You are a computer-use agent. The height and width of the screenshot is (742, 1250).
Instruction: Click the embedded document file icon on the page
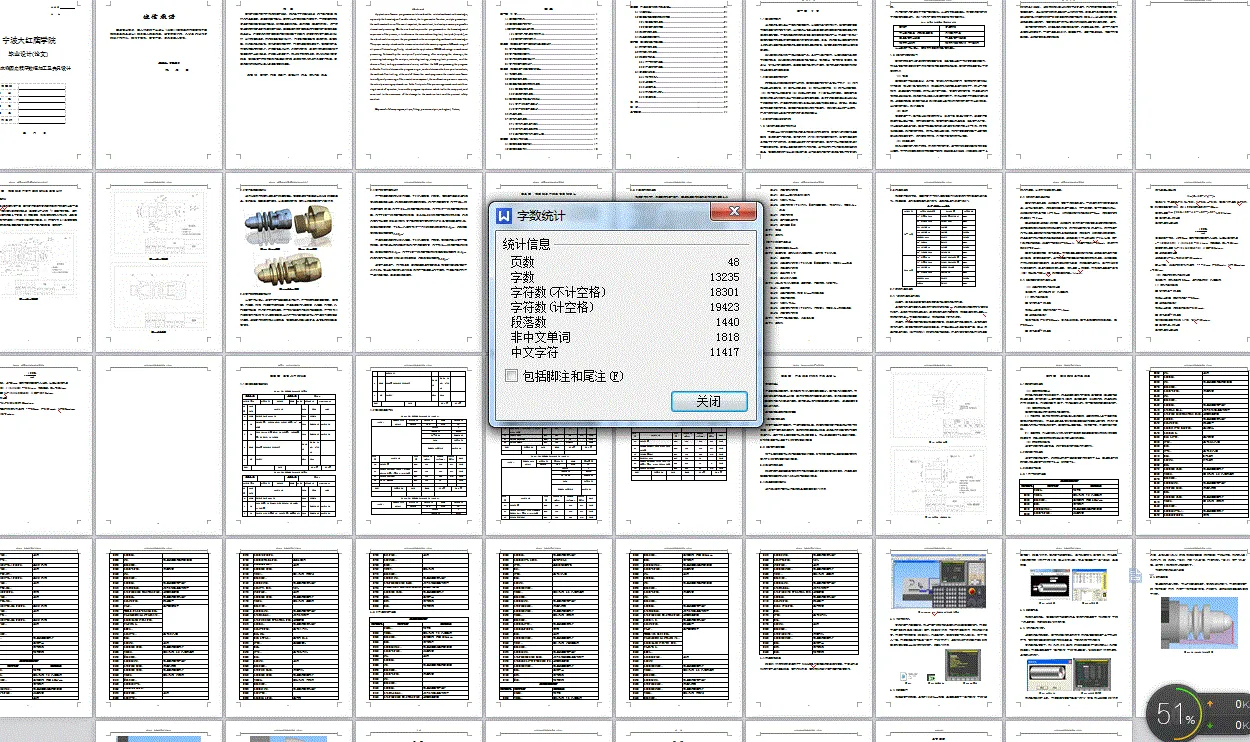coord(1135,576)
